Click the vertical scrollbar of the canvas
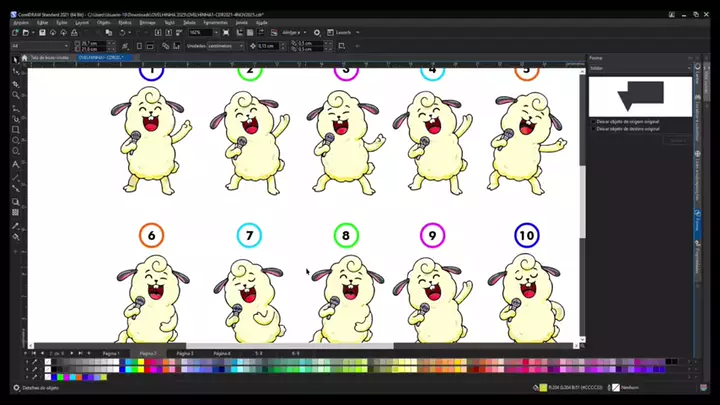Image resolution: width=720 pixels, height=405 pixels. coord(583,200)
